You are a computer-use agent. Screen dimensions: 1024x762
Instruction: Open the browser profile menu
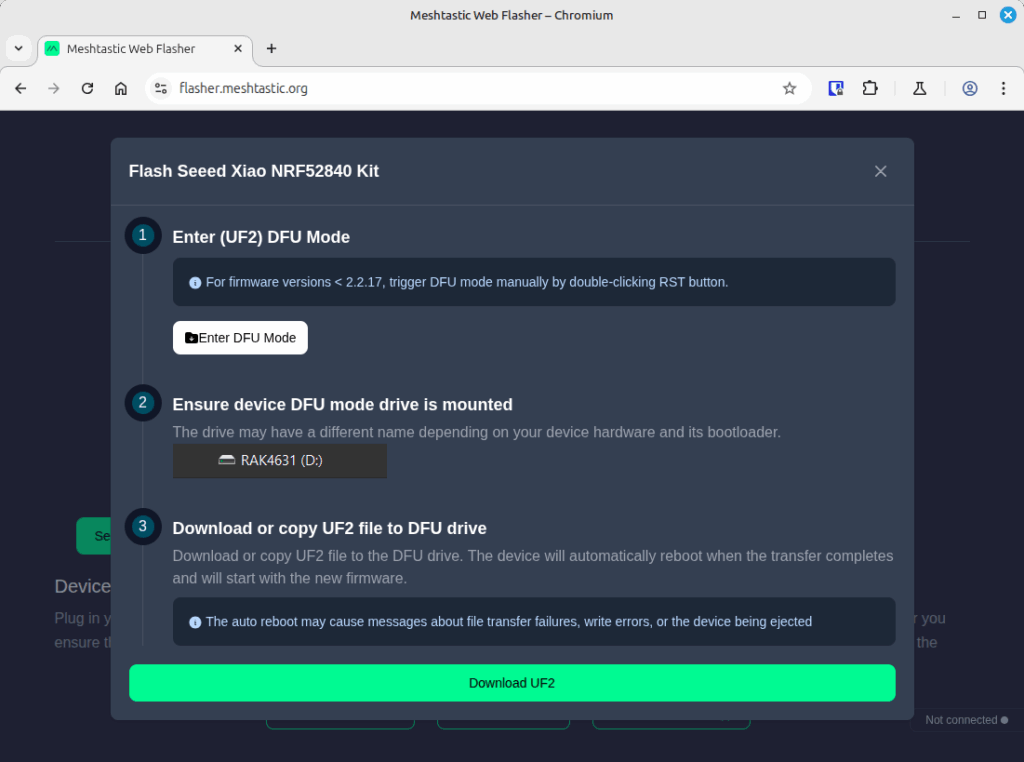(970, 88)
